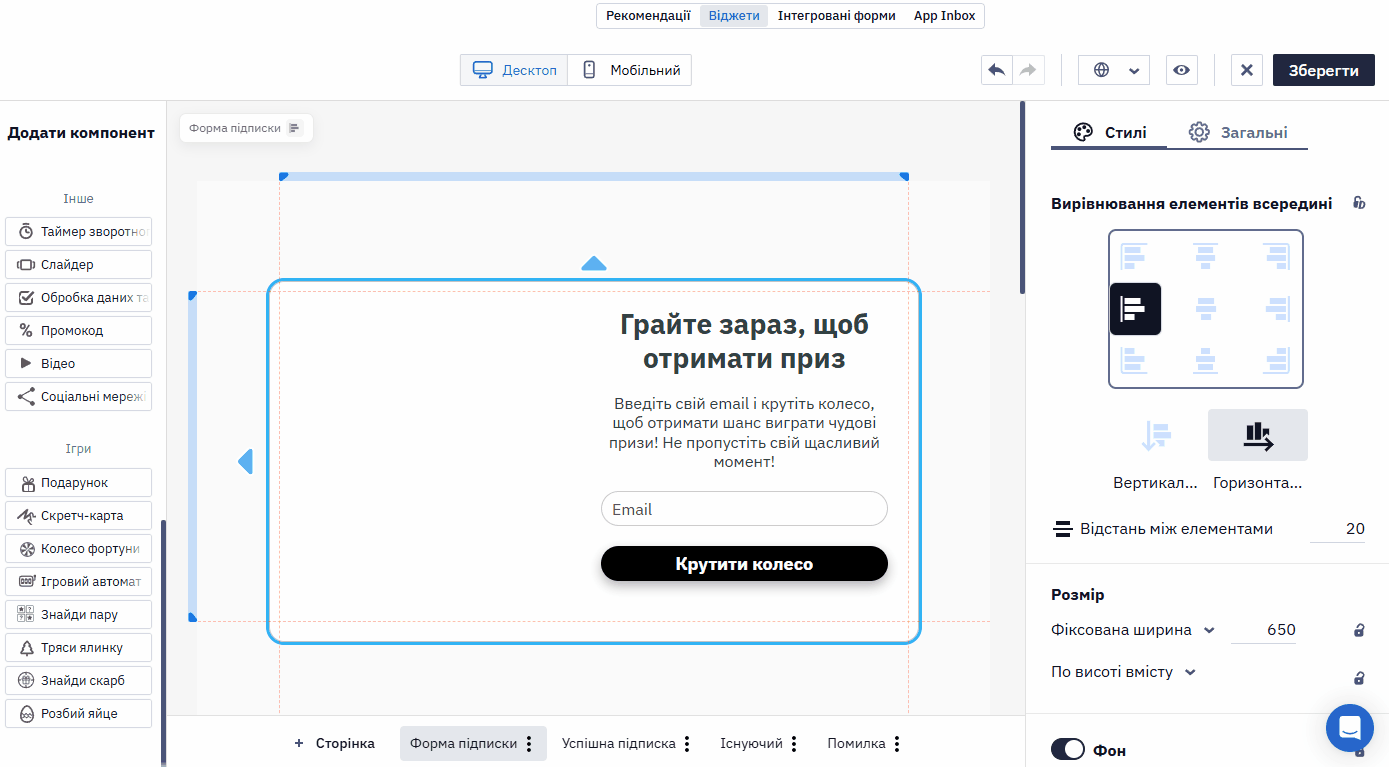Image resolution: width=1389 pixels, height=767 pixels.
Task: Select bottom-right alignment in grid
Action: [x=1277, y=361]
